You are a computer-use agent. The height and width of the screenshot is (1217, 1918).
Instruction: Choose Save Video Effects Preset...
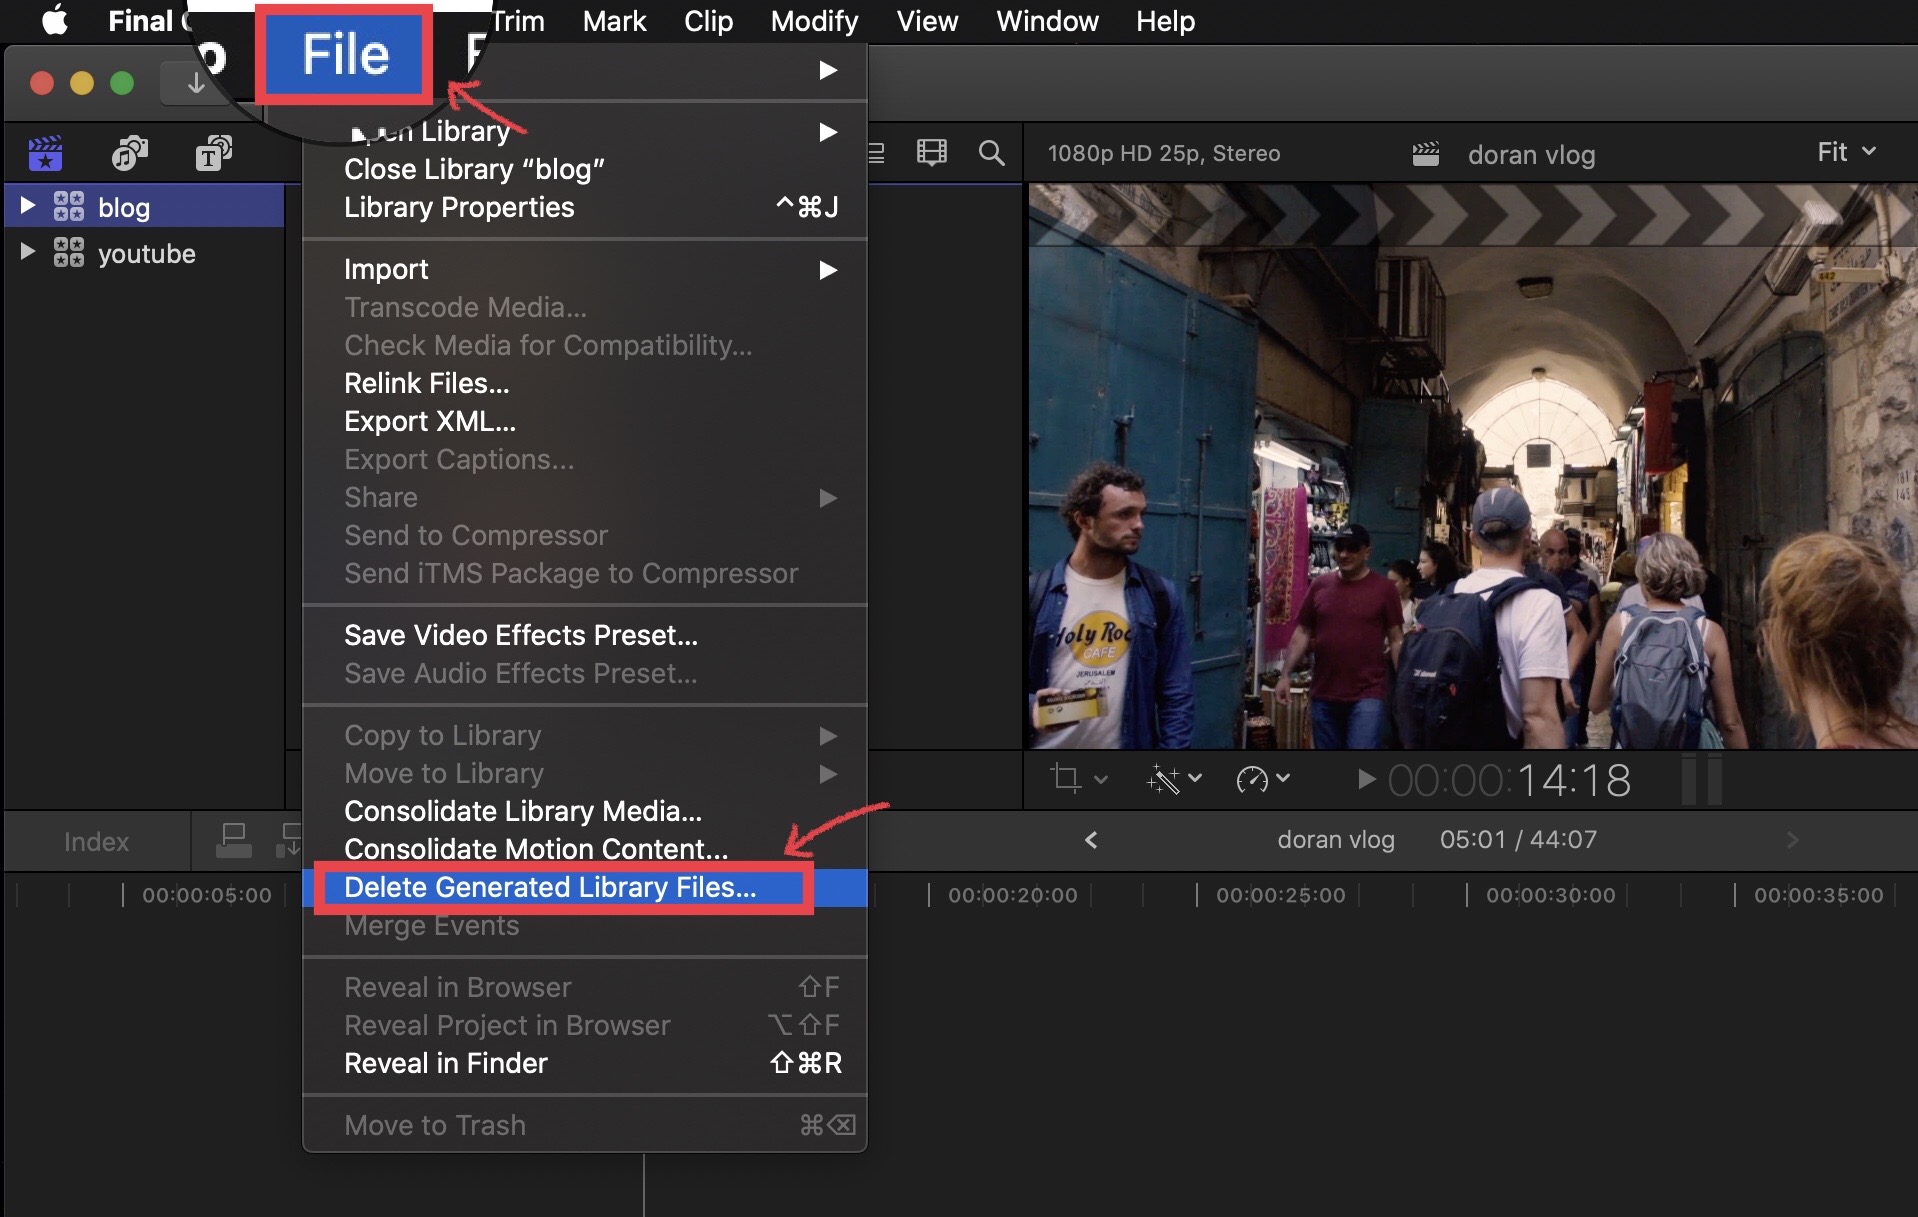585,635
